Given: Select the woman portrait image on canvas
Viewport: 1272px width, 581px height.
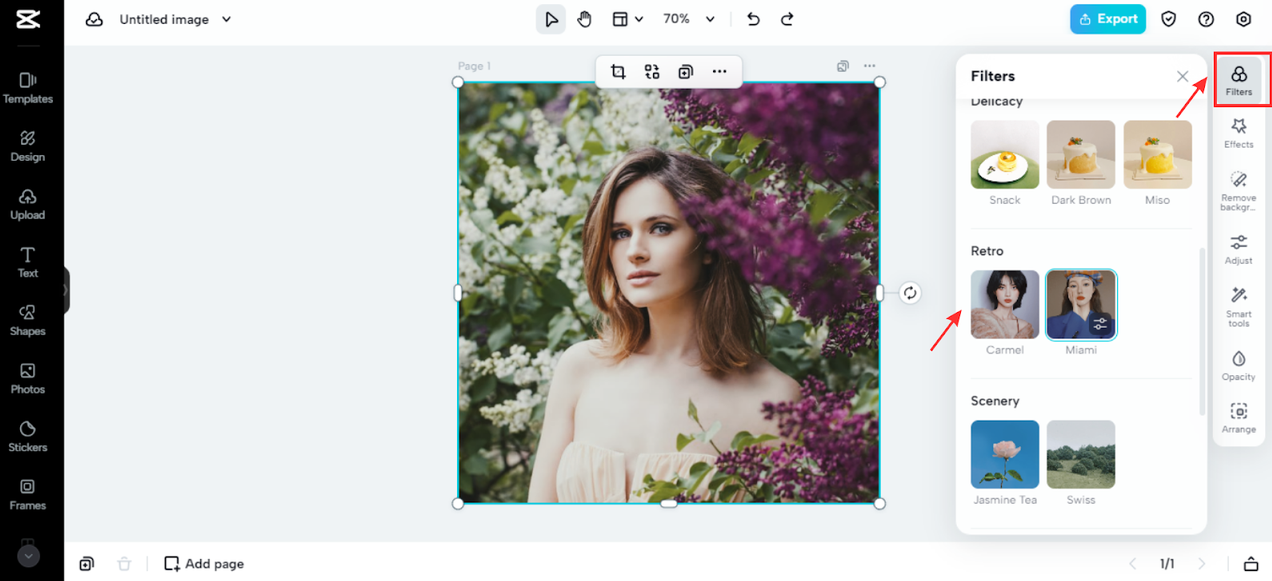Looking at the screenshot, I should click(x=668, y=292).
